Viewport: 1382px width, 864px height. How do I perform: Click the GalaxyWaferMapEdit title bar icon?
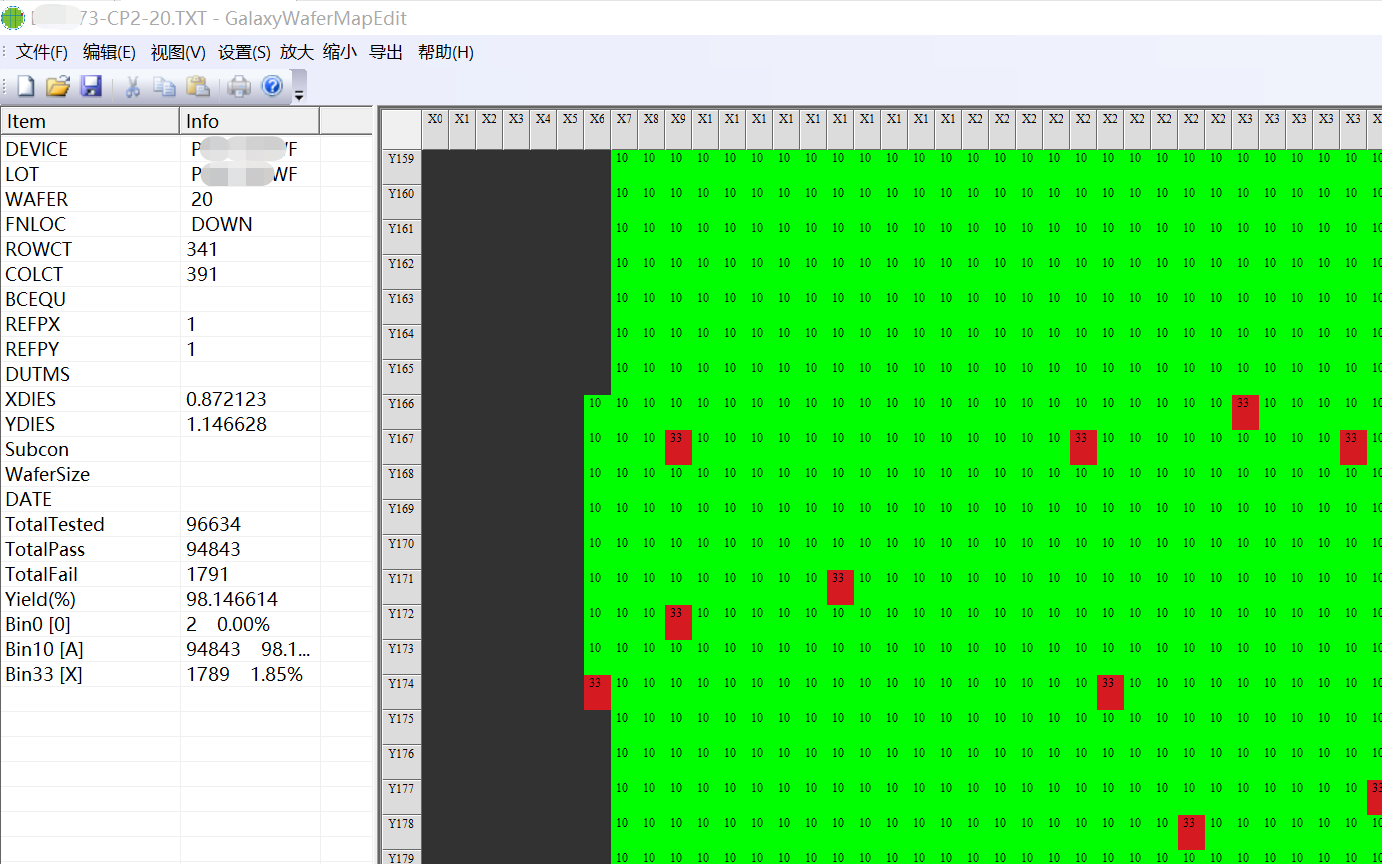(x=14, y=17)
